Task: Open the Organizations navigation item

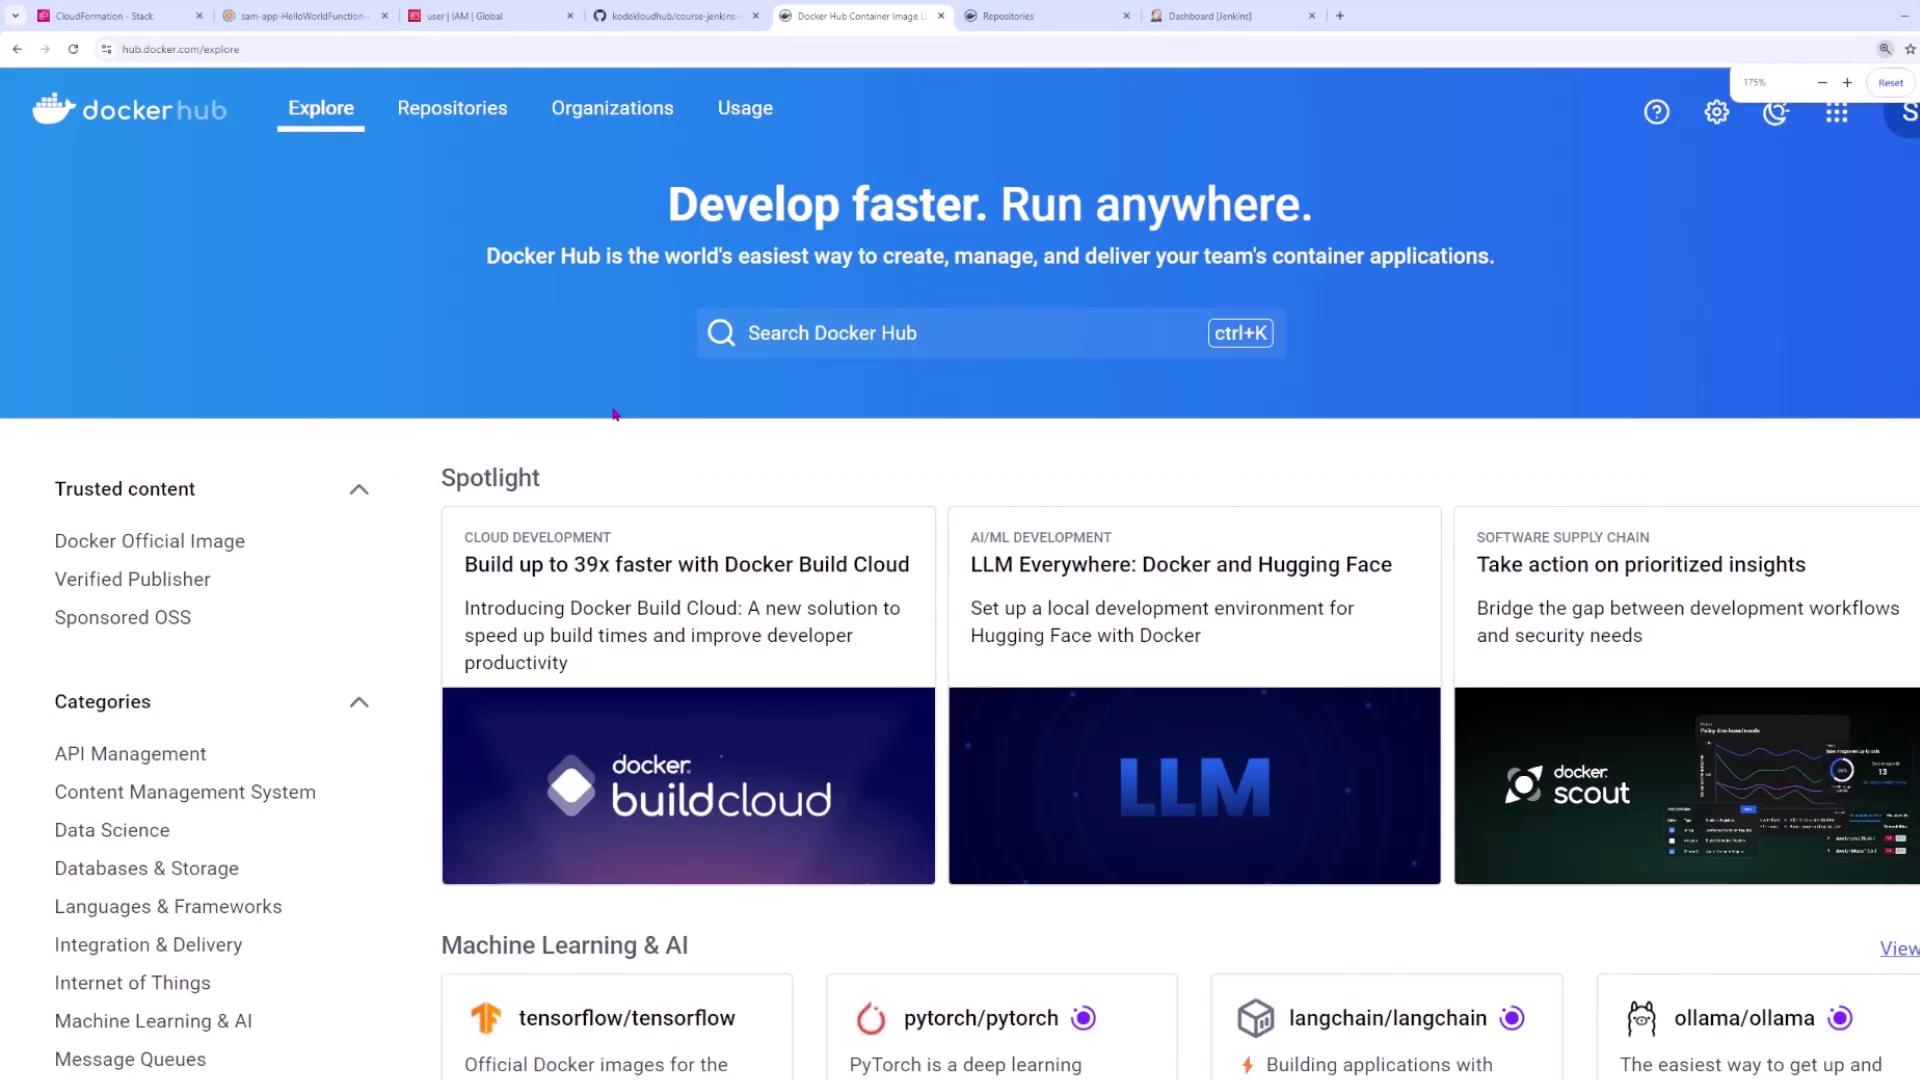Action: 612,108
